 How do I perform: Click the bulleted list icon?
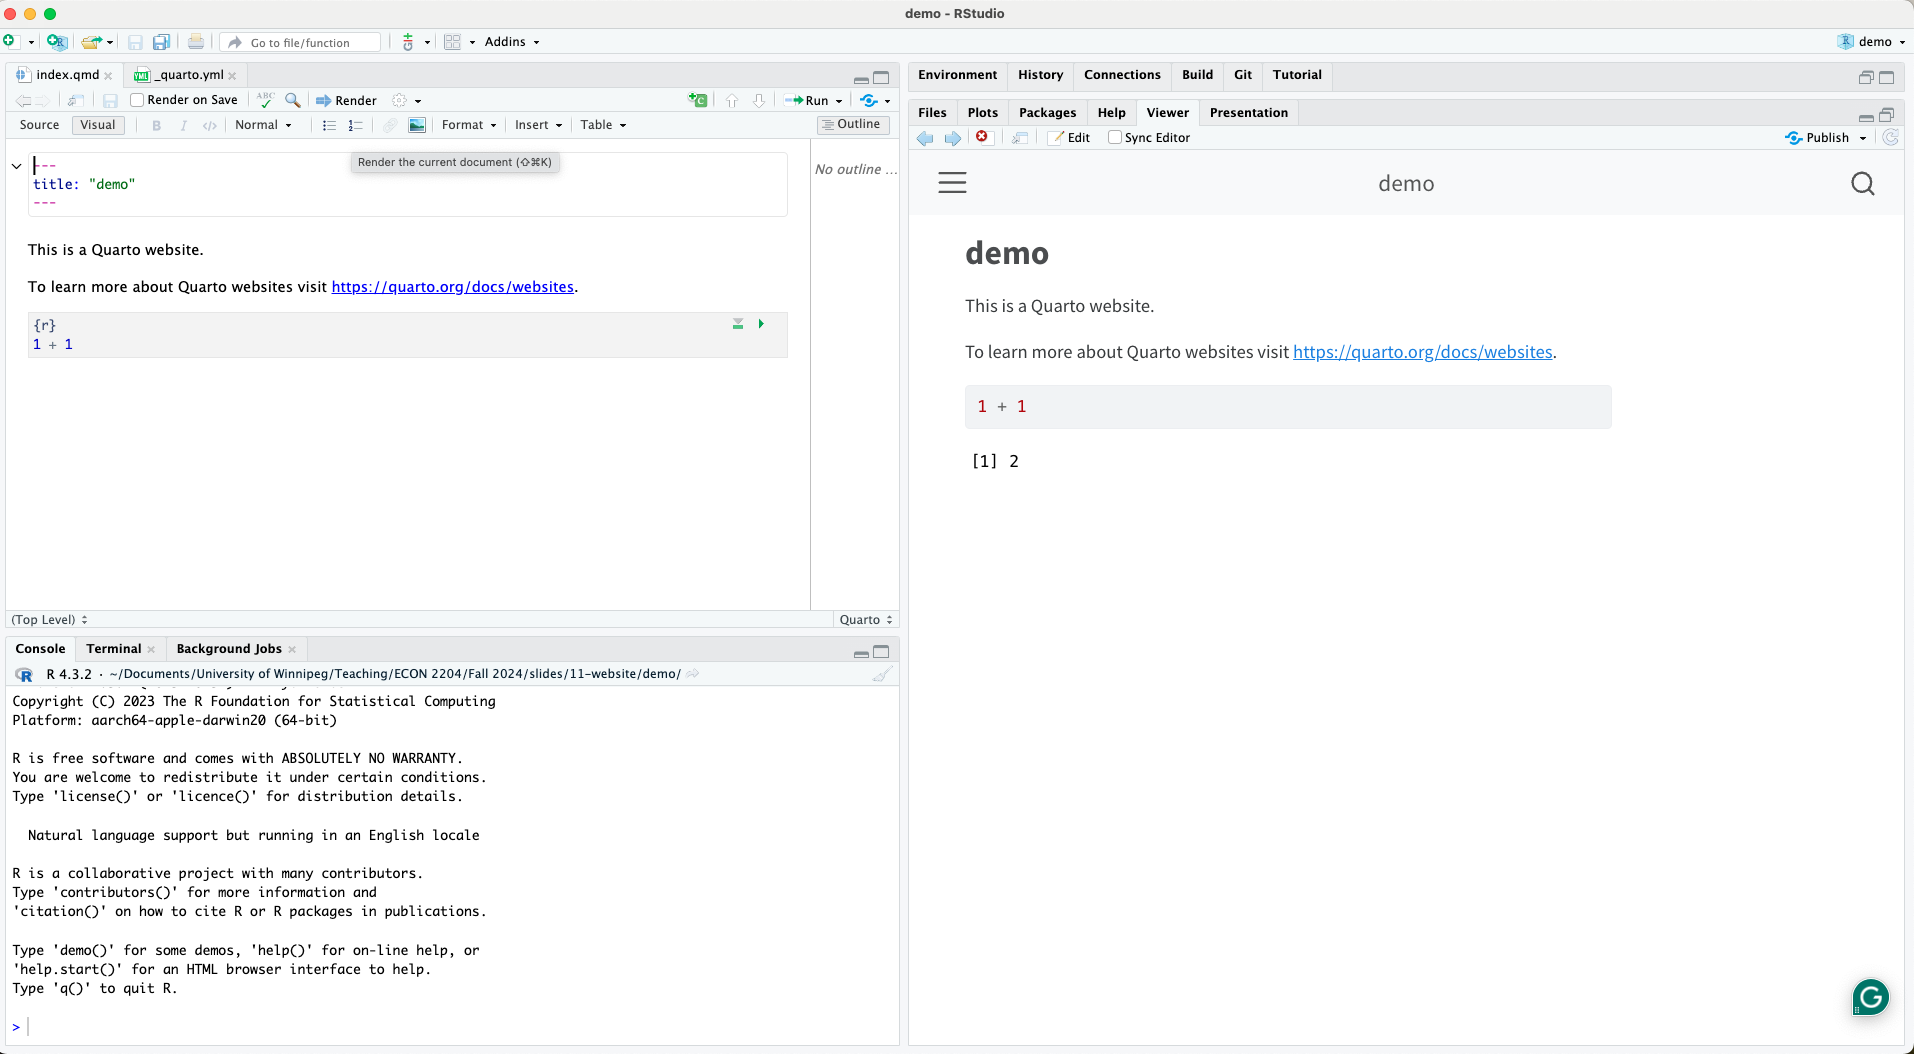click(329, 125)
